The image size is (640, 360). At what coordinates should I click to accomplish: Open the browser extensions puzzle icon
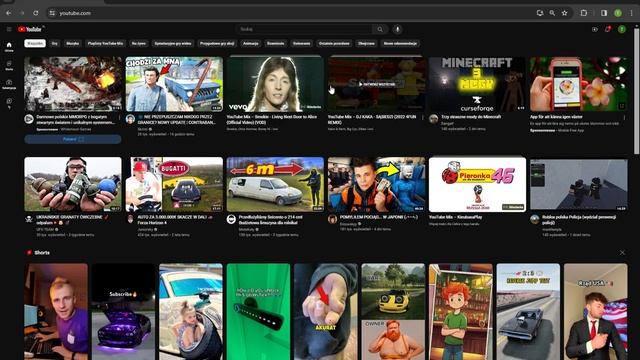(584, 13)
